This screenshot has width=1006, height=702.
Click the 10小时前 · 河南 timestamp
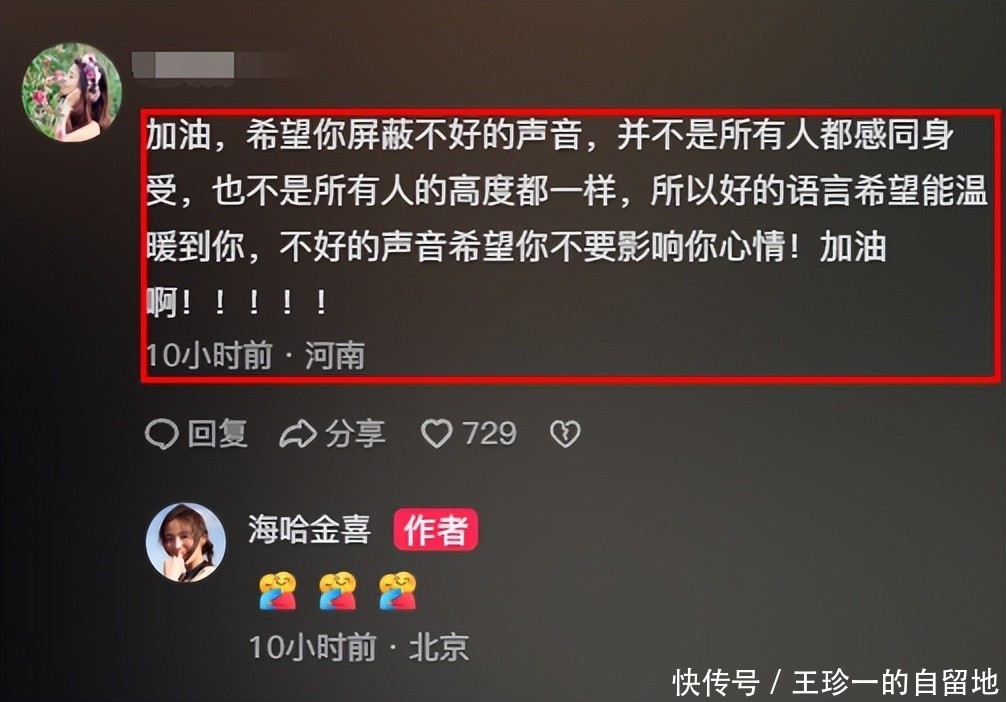point(255,355)
